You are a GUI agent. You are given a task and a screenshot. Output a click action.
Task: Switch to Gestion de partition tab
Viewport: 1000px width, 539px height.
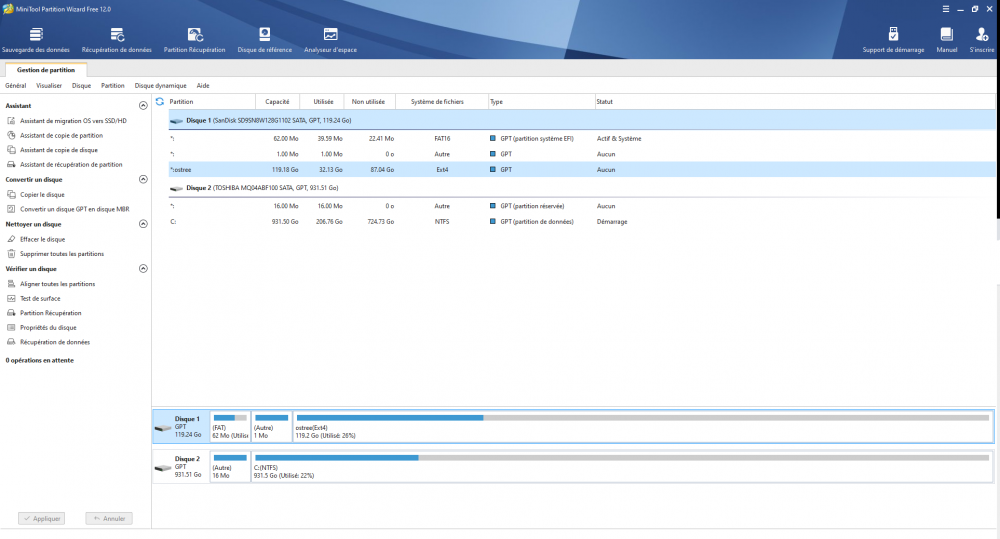pos(45,70)
